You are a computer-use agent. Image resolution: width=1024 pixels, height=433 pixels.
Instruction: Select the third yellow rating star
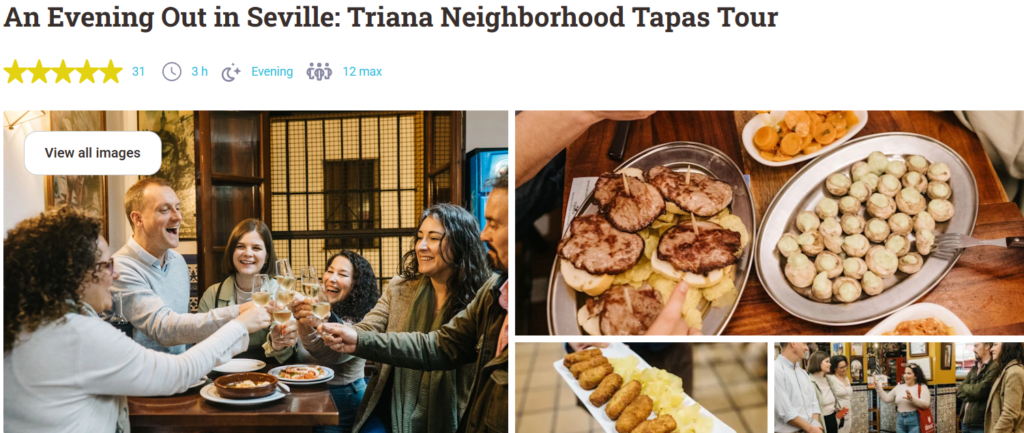tap(63, 72)
